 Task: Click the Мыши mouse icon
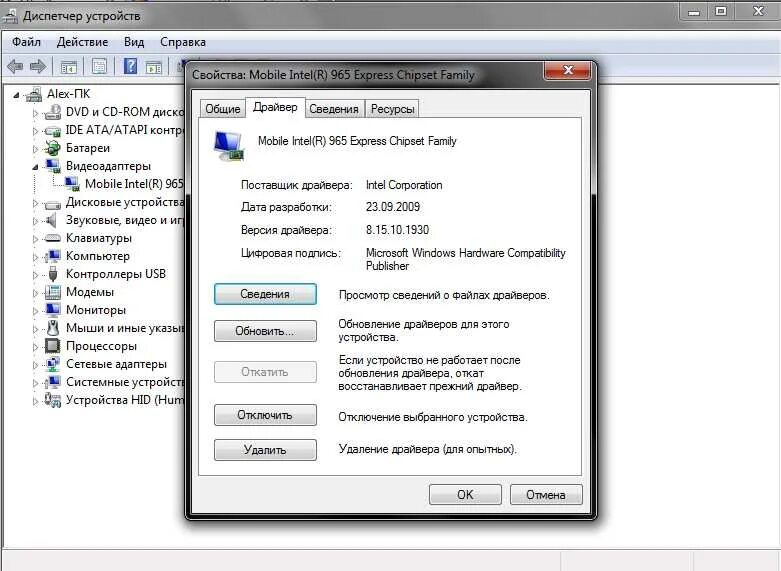click(53, 328)
